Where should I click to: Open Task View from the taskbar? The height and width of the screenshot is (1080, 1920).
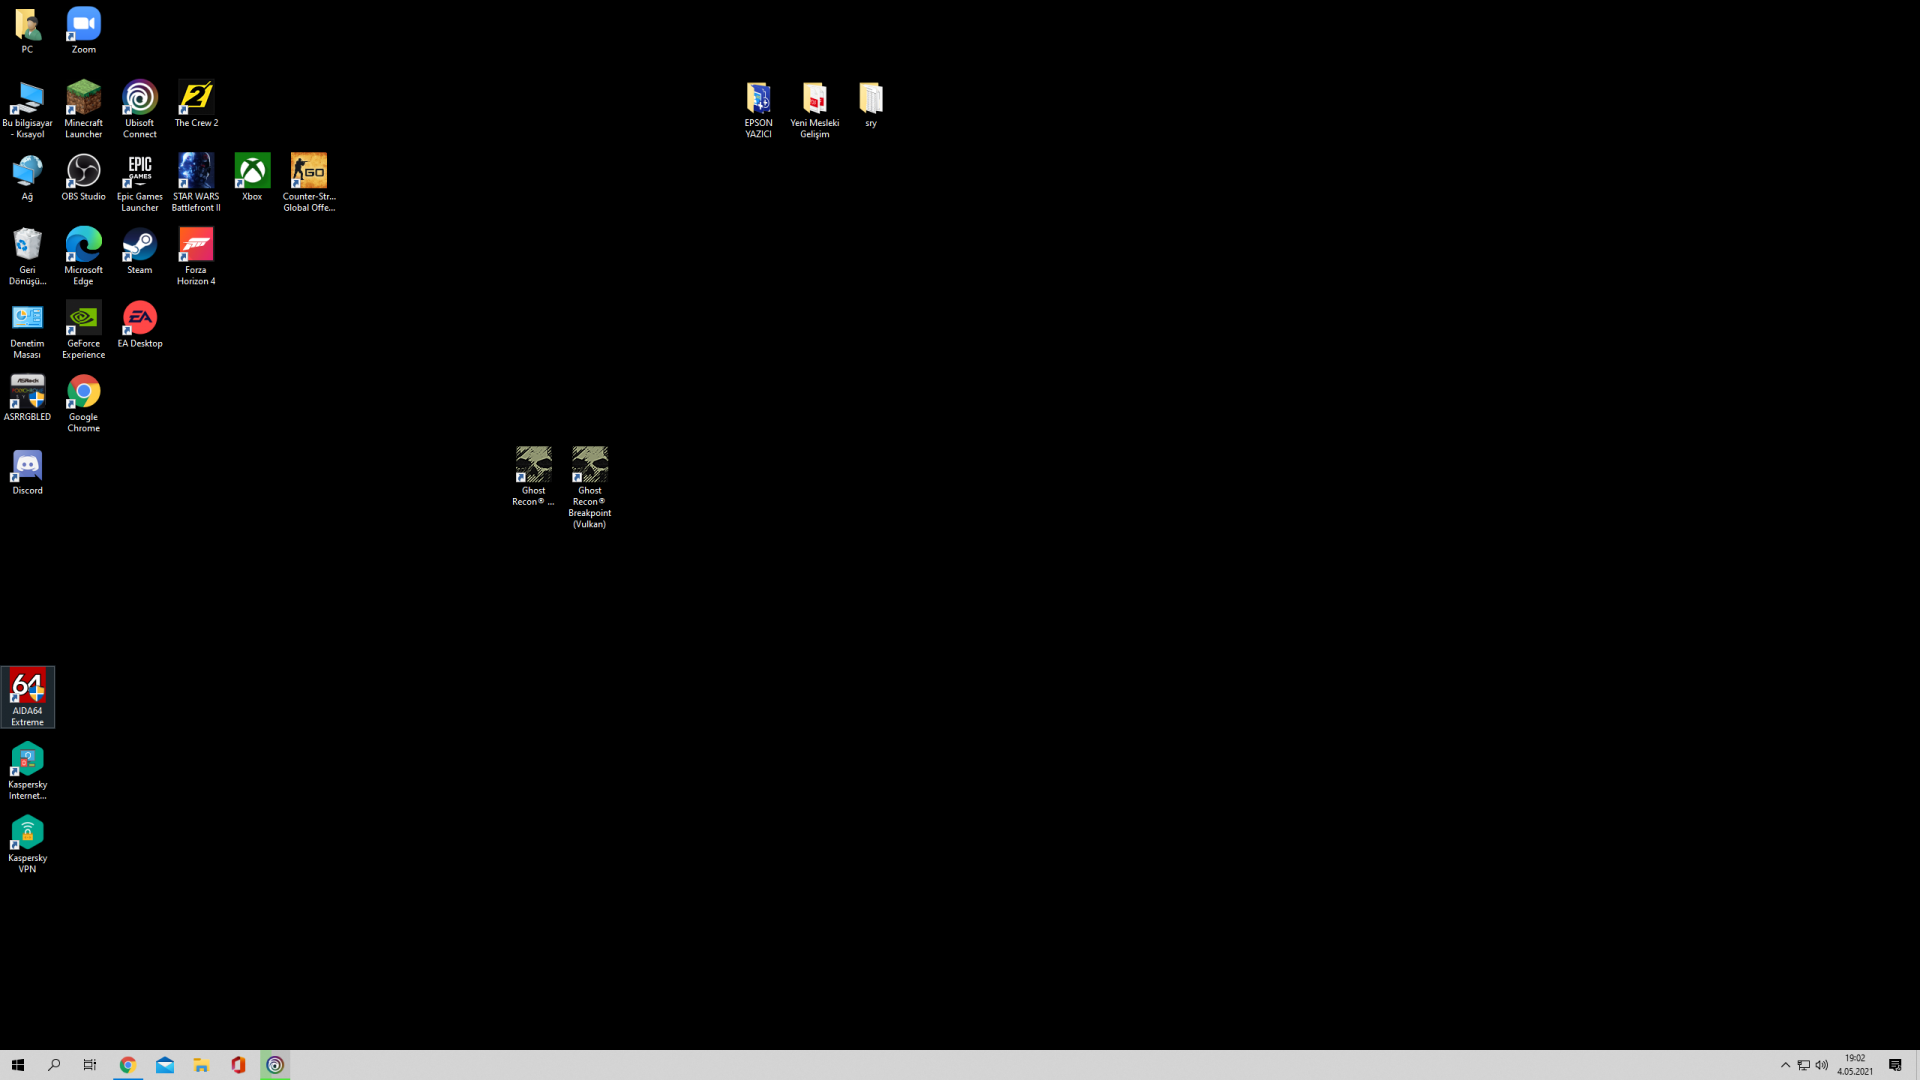90,1065
